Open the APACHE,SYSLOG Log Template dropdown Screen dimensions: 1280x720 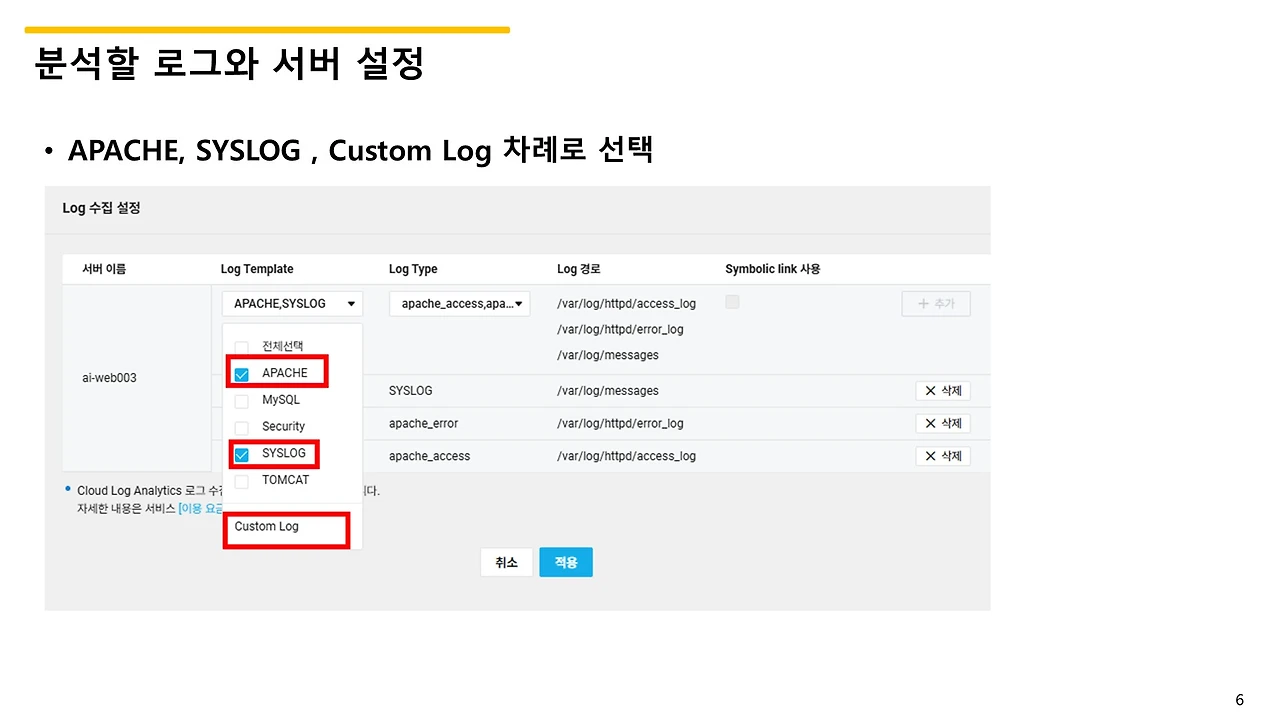(292, 304)
